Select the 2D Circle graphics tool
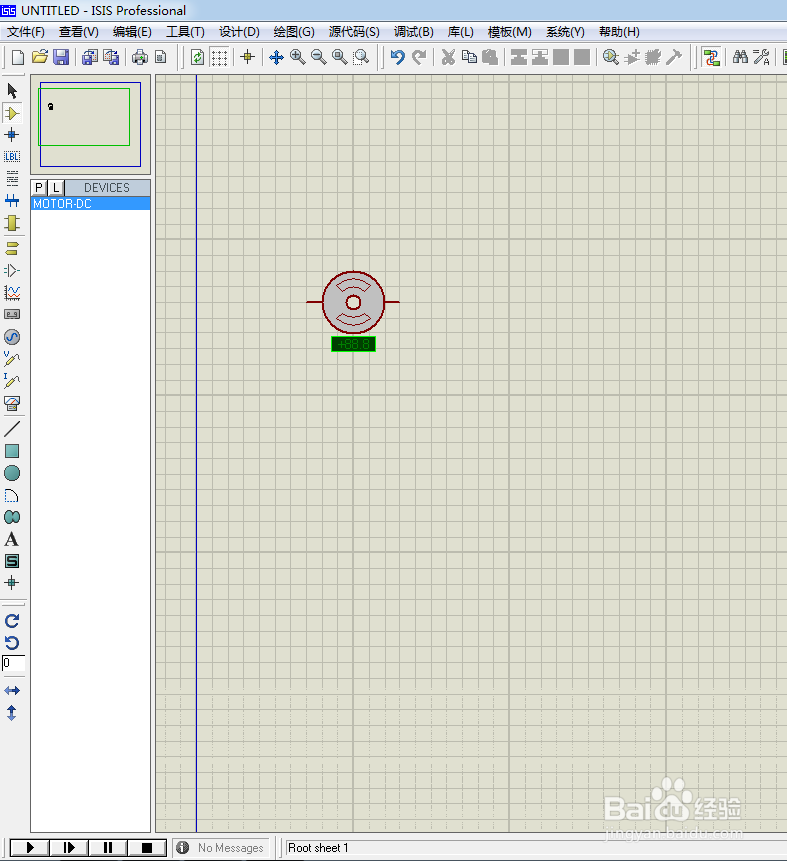The width and height of the screenshot is (787, 861). point(12,473)
